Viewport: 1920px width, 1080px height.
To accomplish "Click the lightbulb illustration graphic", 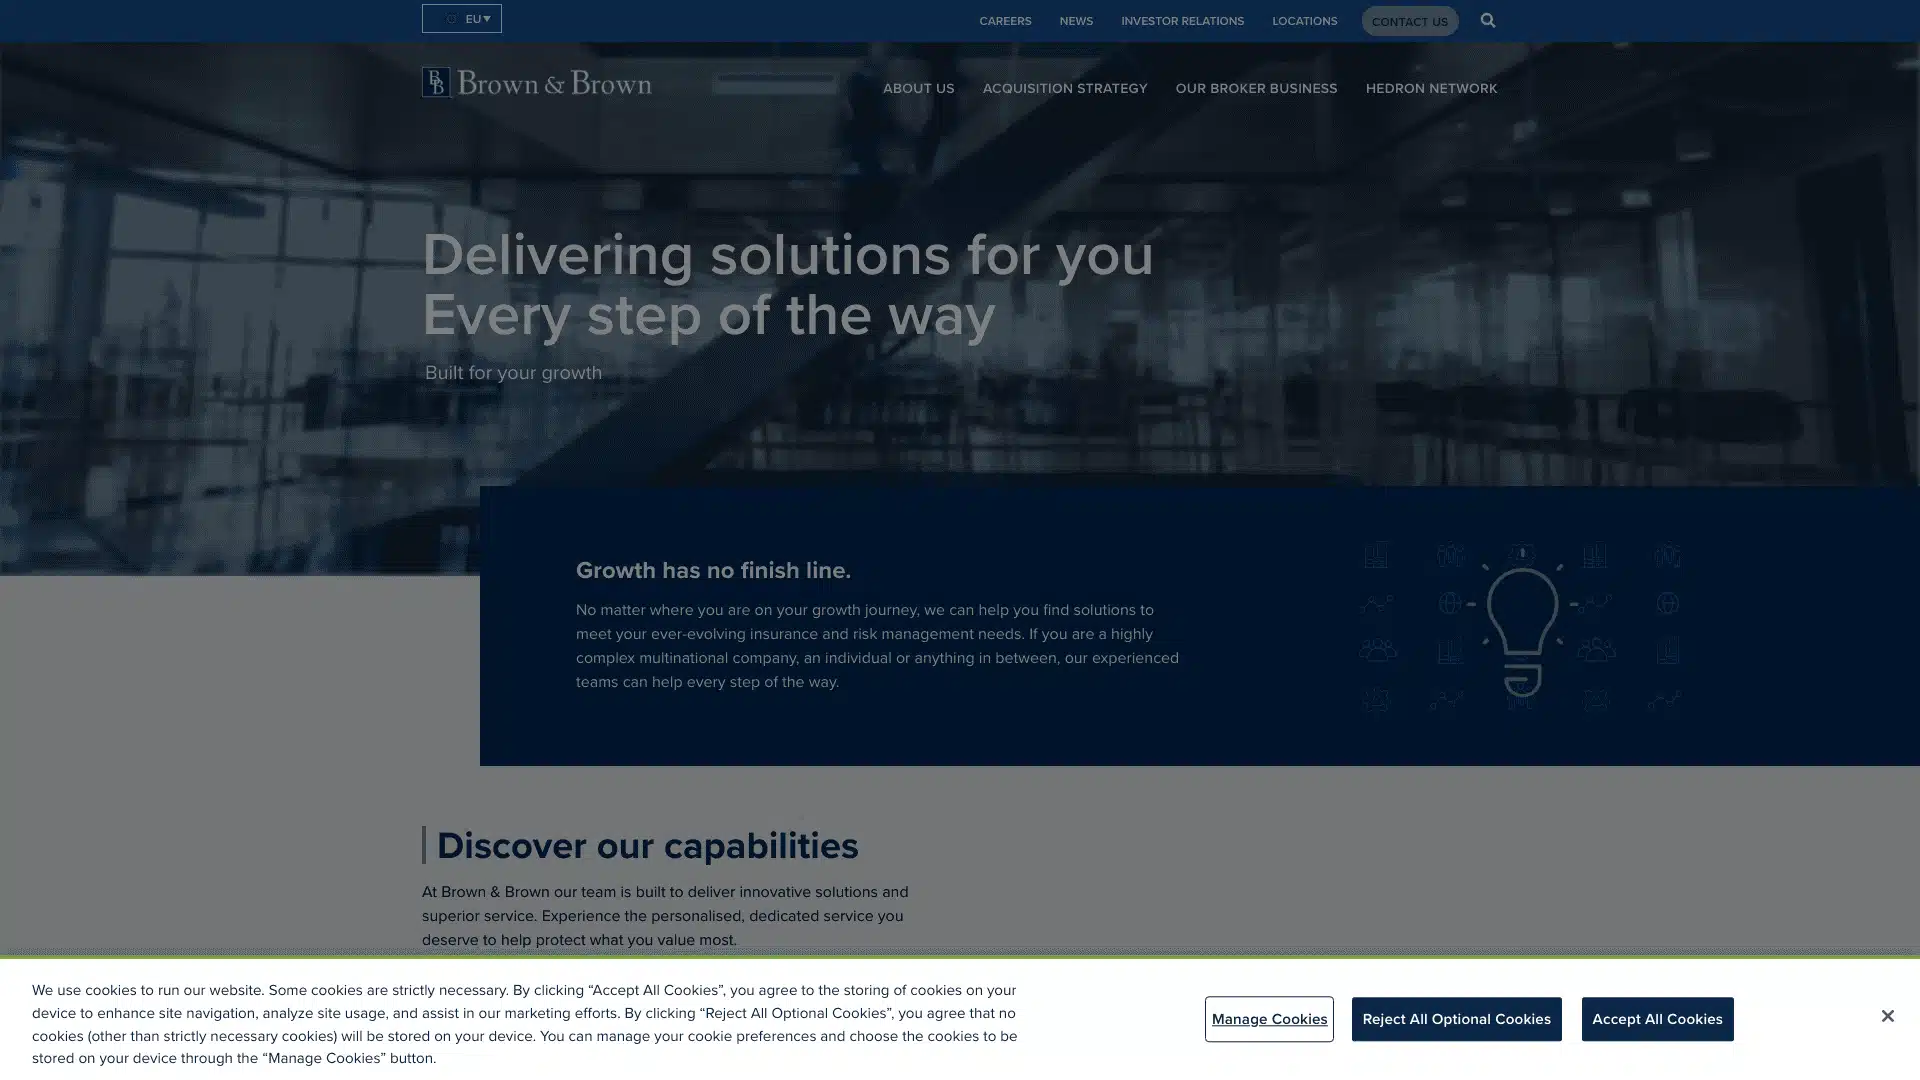I will click(x=1521, y=627).
